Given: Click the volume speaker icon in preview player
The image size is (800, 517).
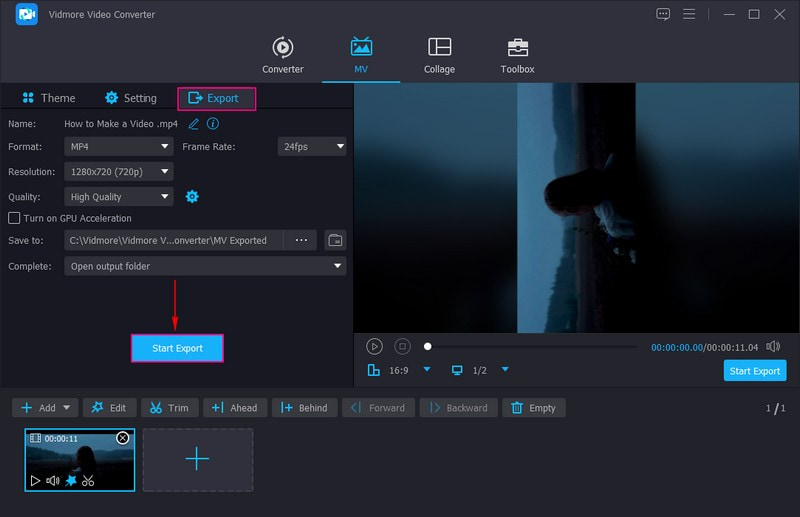Looking at the screenshot, I should (x=773, y=346).
